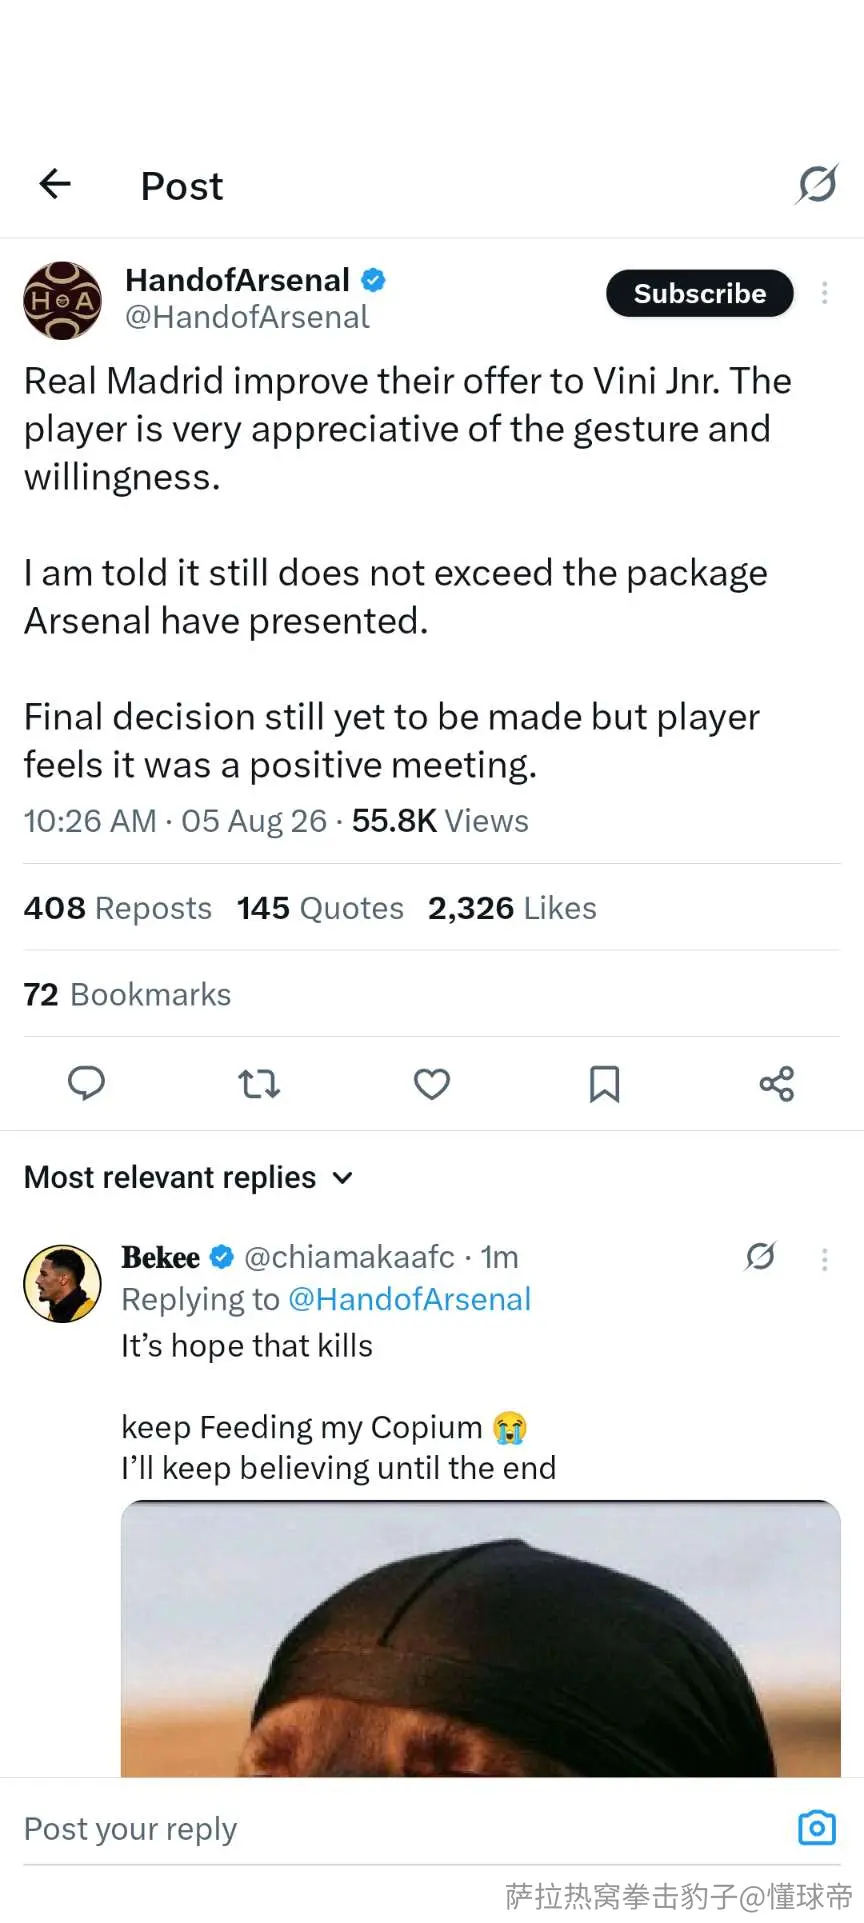Focus the Post your reply field
The image size is (864, 1923).
[400, 1829]
